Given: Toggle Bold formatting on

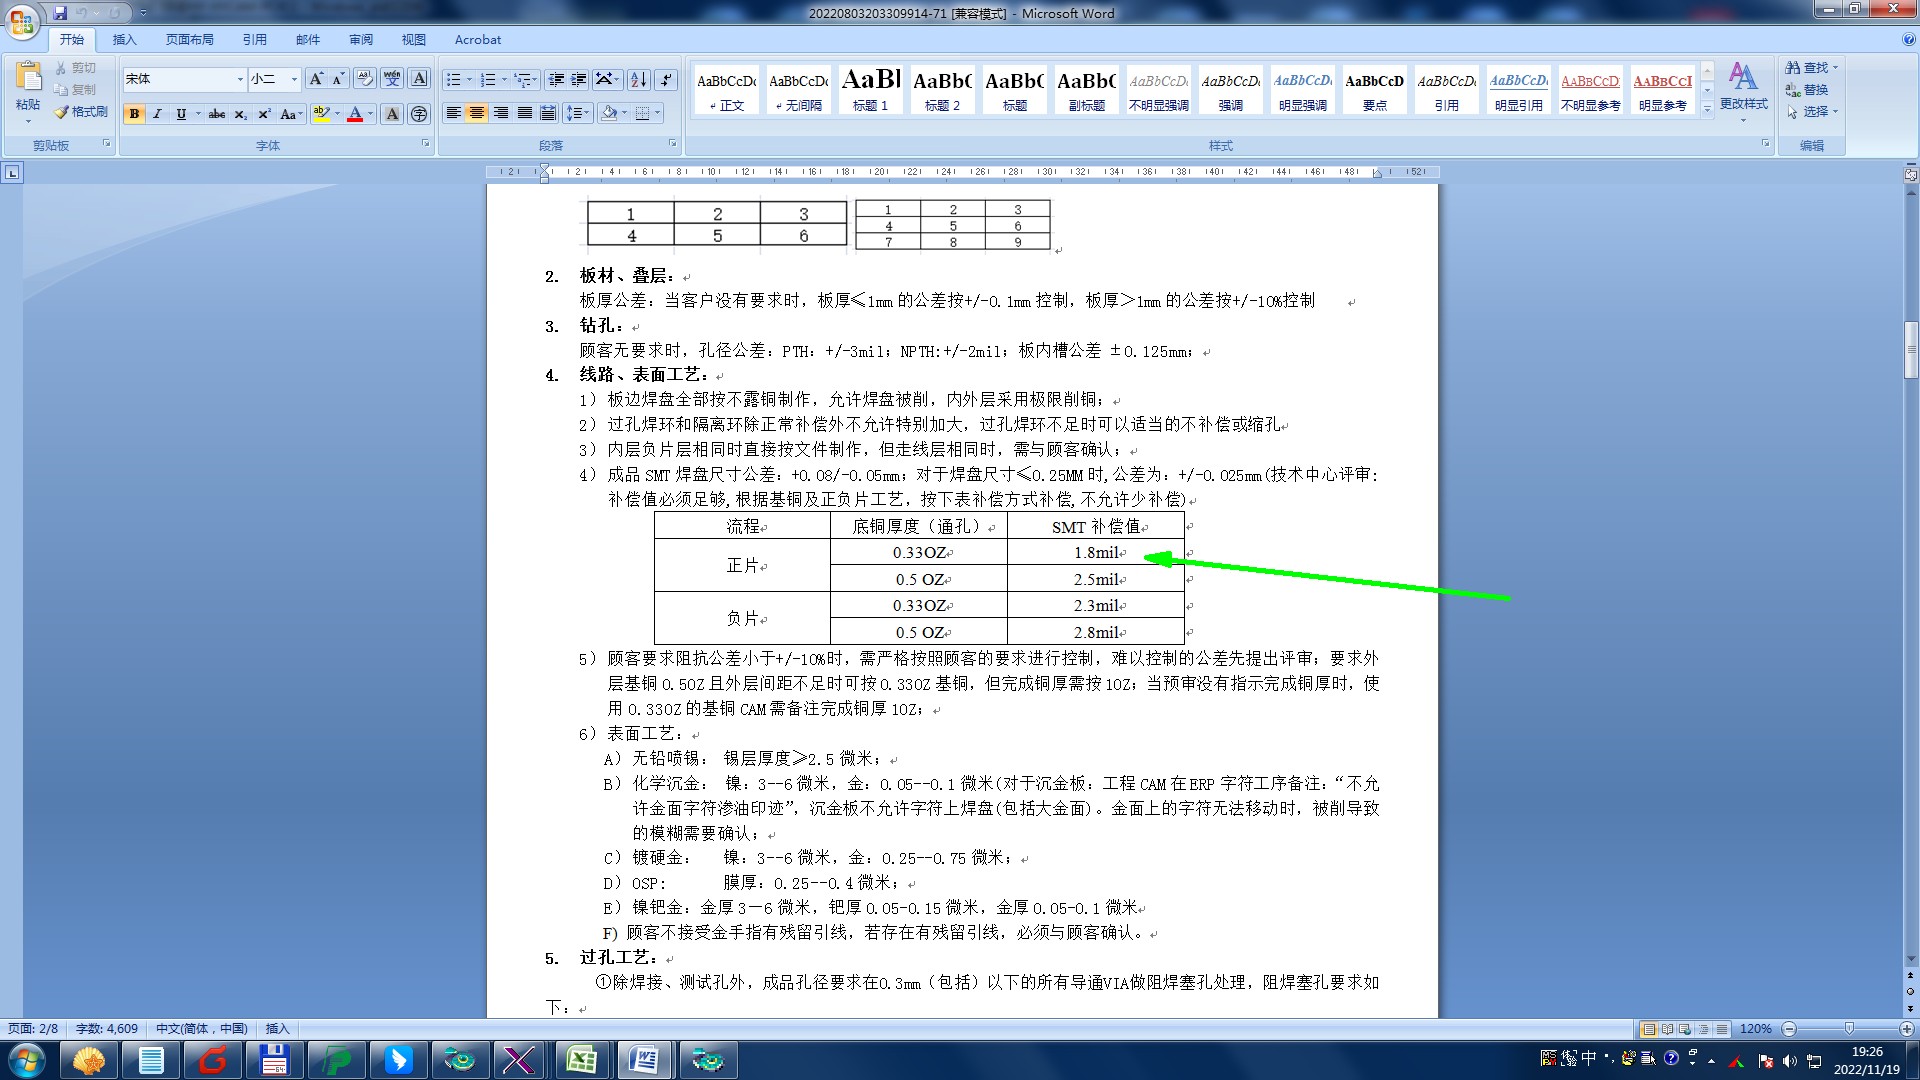Looking at the screenshot, I should (x=134, y=114).
